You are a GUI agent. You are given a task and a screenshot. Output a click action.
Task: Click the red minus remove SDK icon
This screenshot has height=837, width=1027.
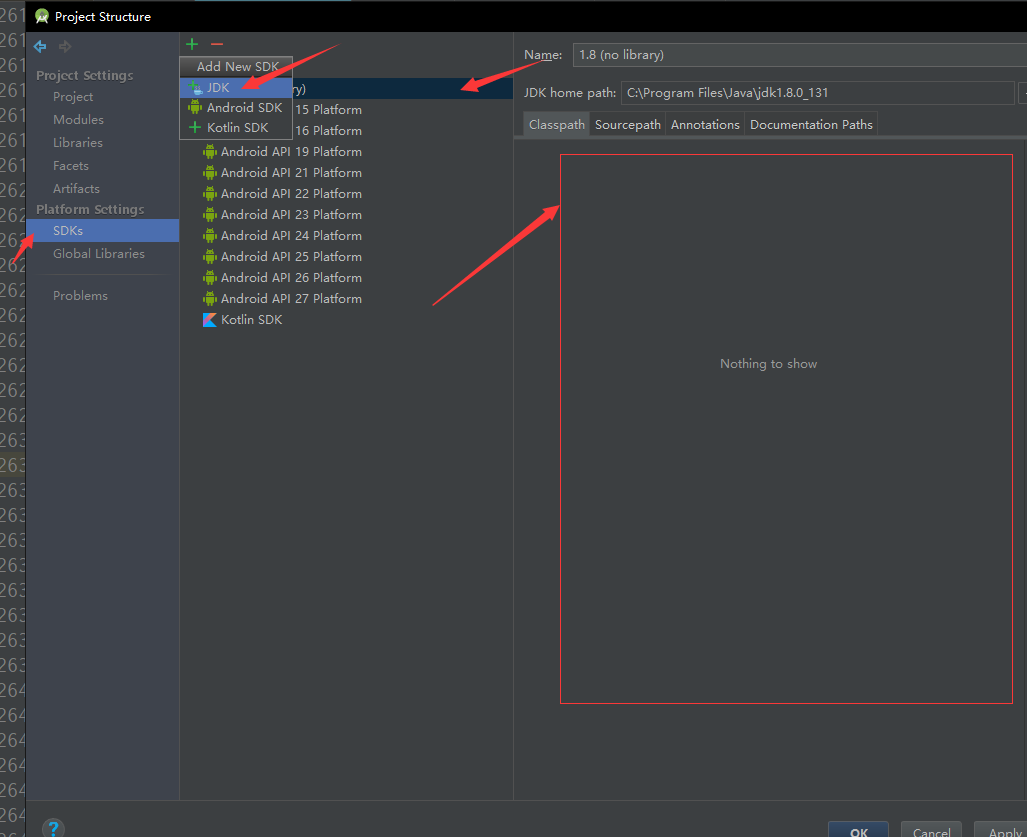coord(217,44)
